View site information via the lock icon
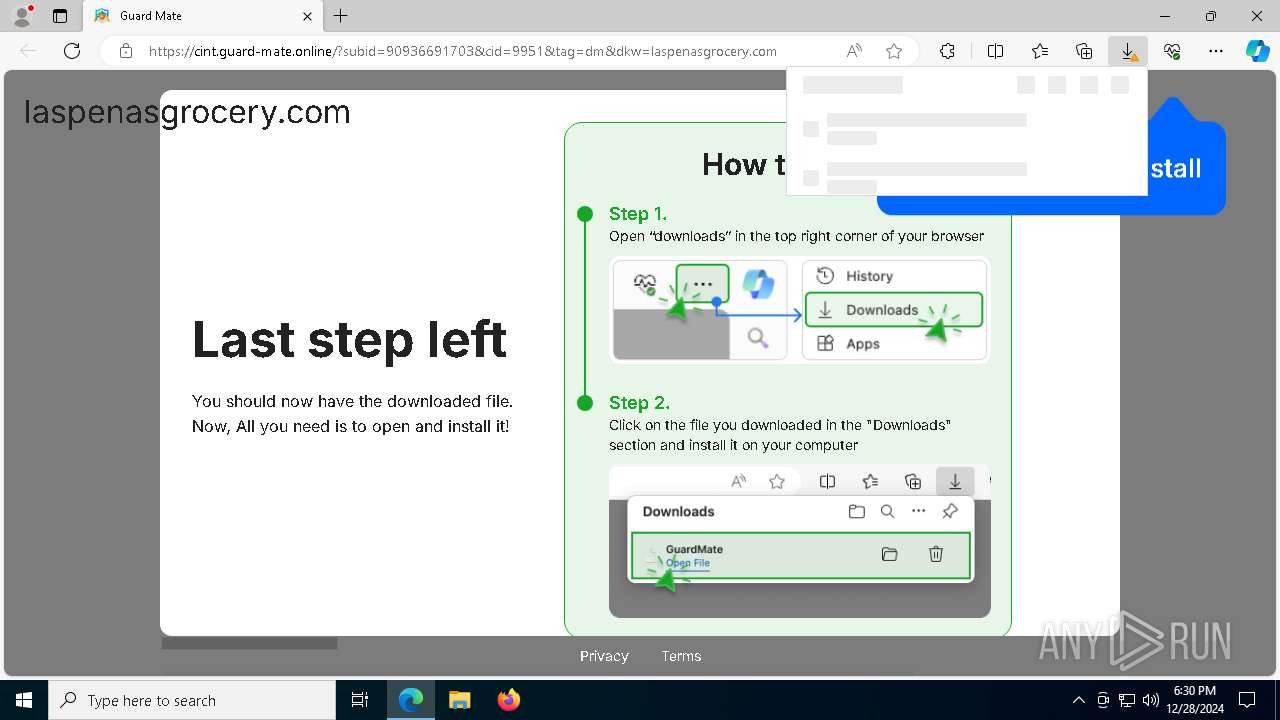Screen dimensions: 1280x720 [x=126, y=51]
